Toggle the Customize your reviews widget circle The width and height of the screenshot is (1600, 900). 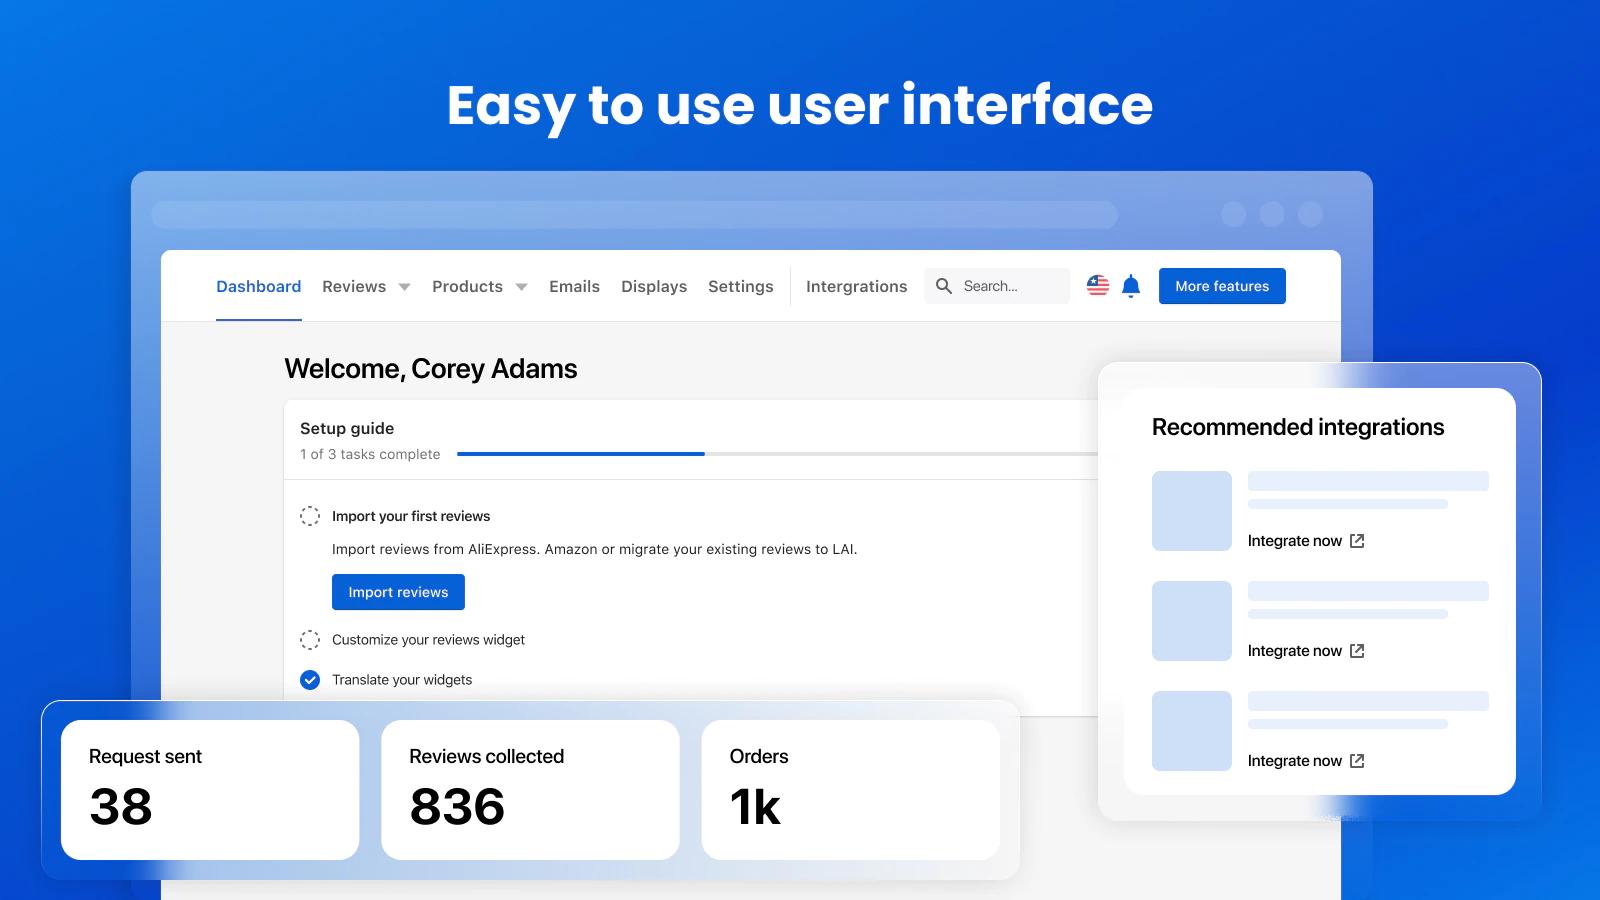(x=310, y=640)
